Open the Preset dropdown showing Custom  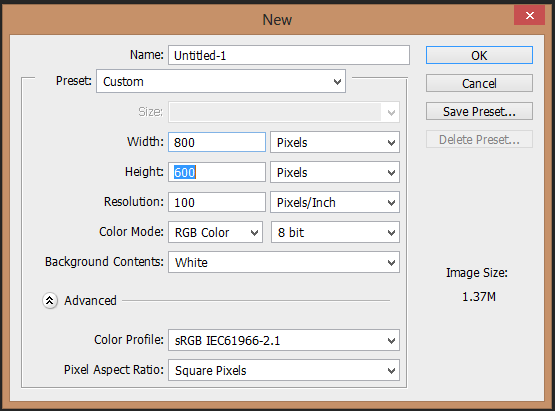(221, 81)
